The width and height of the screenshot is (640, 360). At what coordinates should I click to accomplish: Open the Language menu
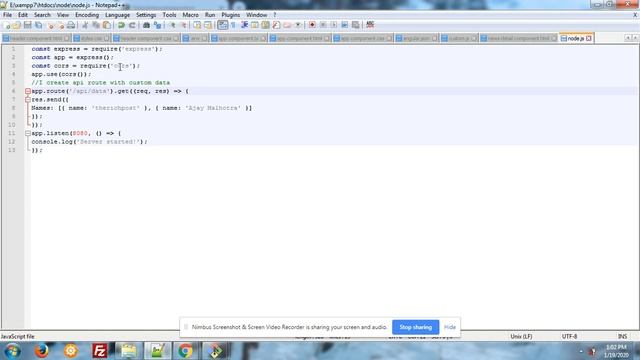(117, 15)
